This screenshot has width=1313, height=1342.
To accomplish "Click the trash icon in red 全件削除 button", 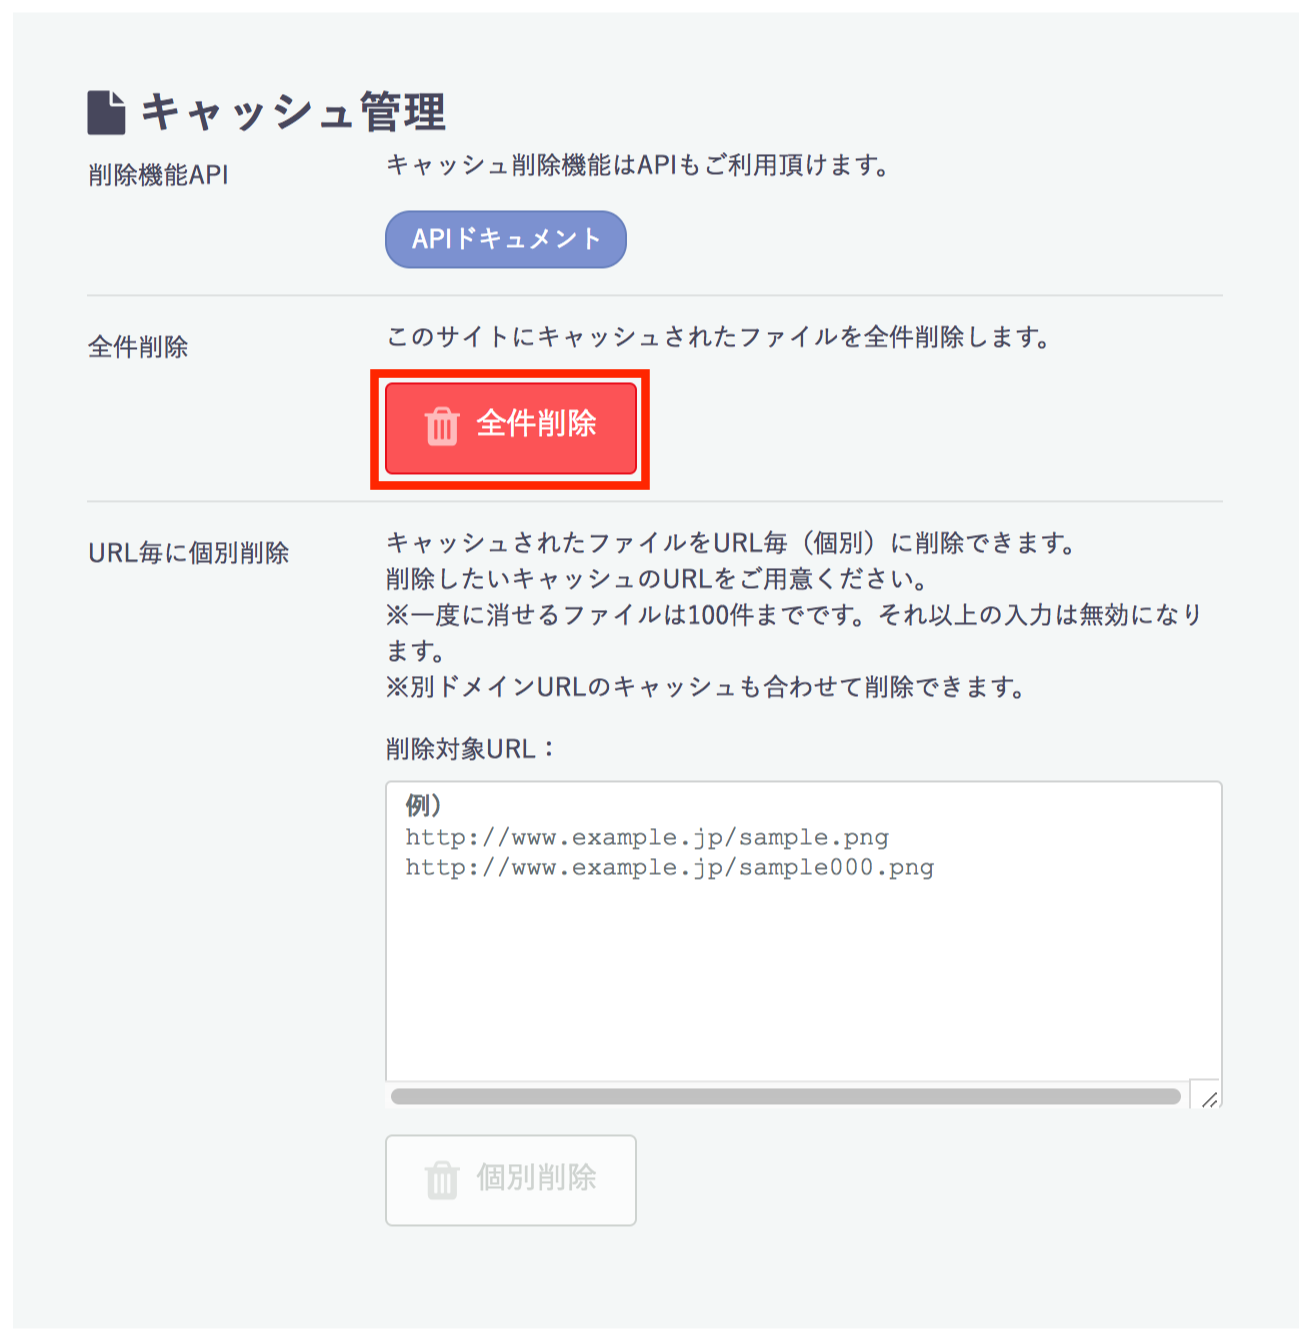I will pos(442,426).
